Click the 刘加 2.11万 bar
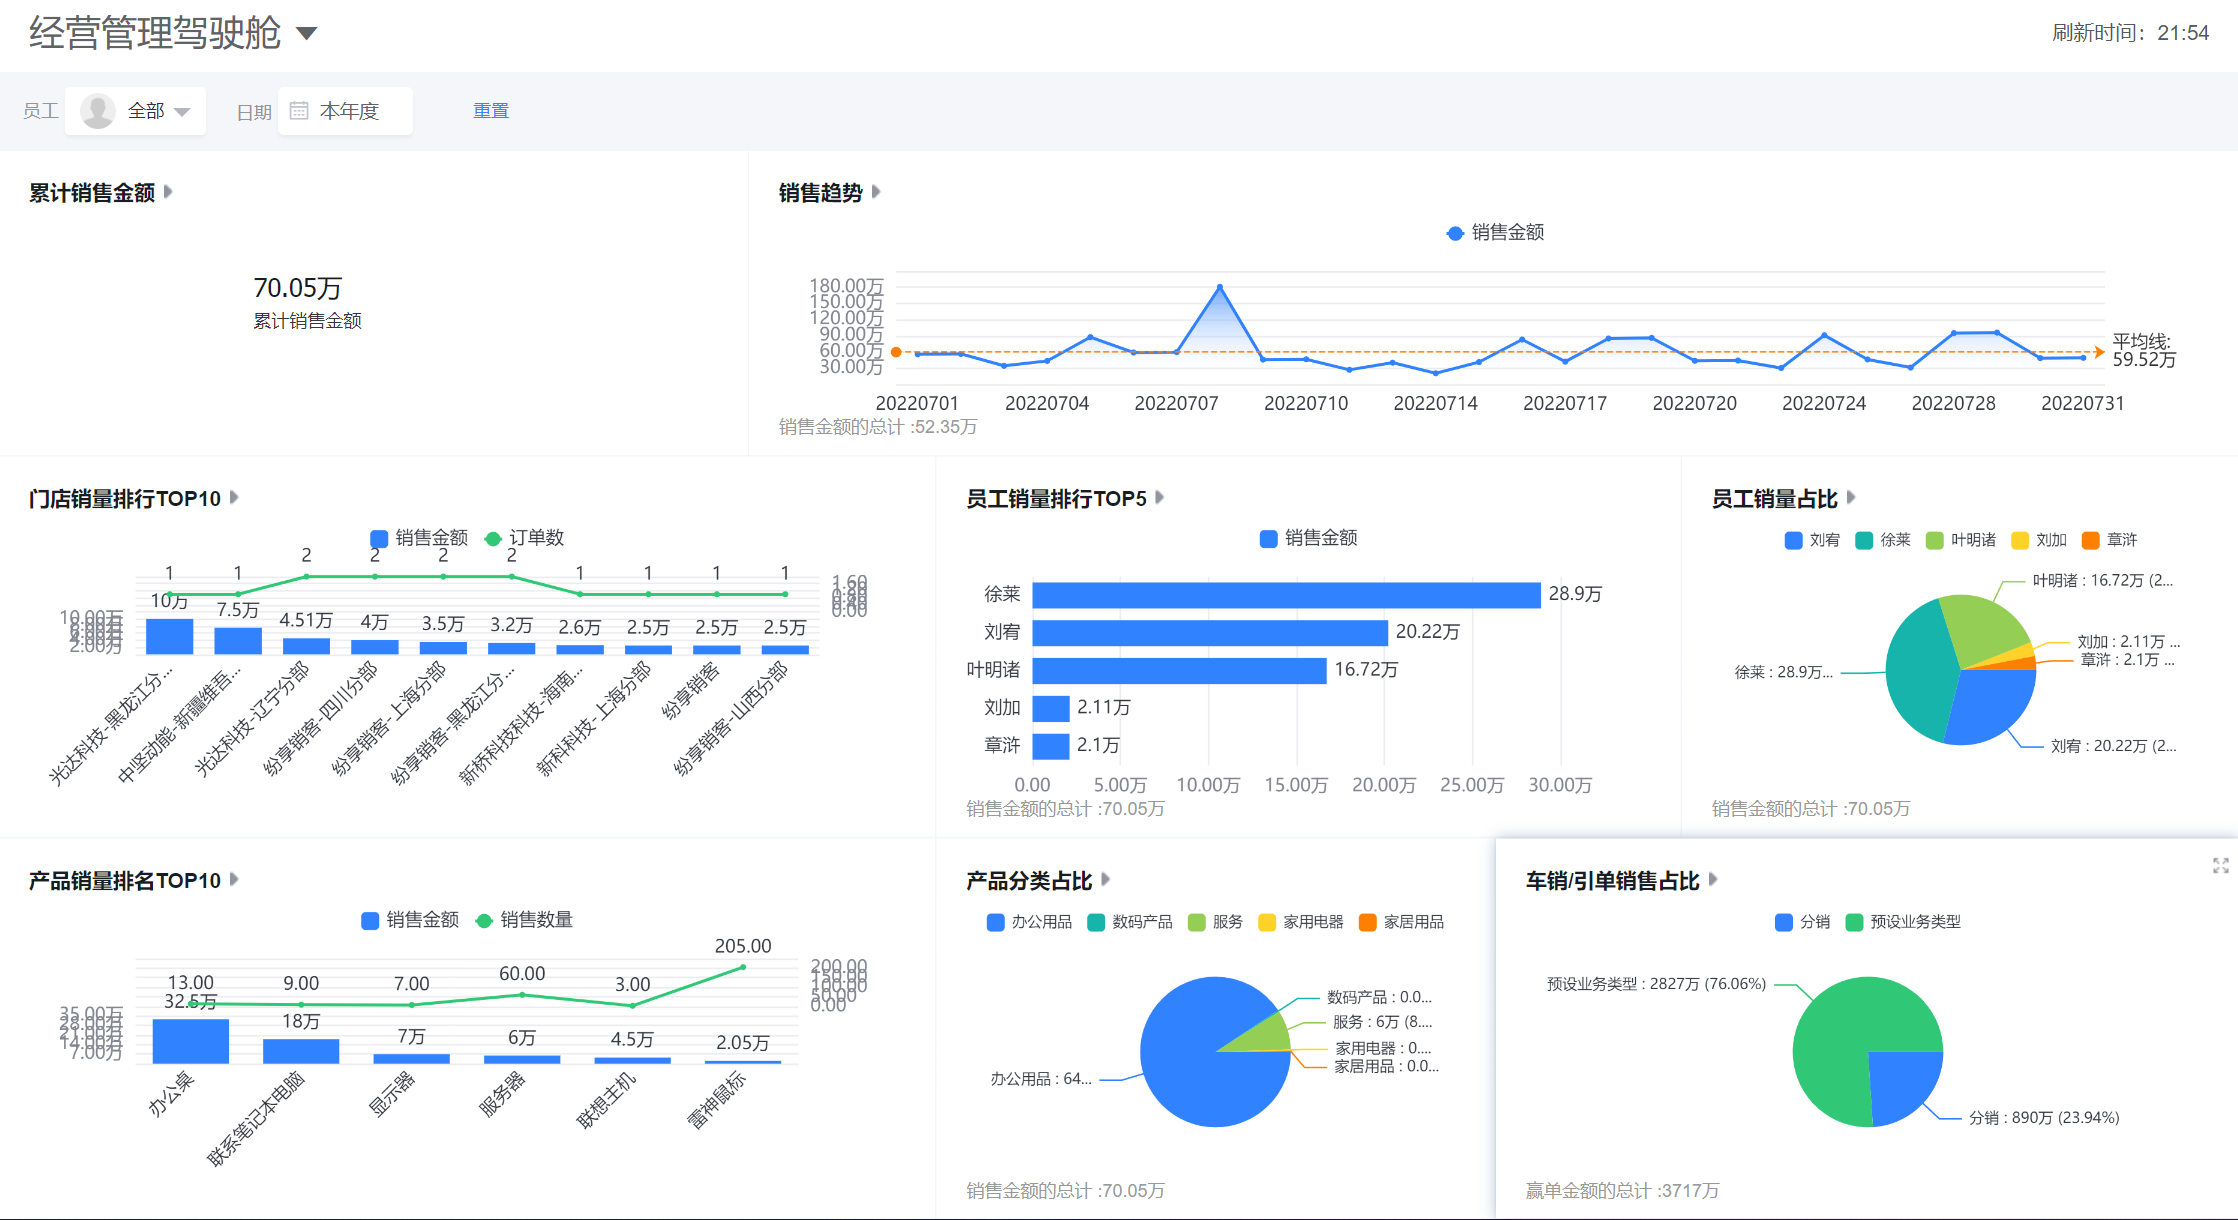2238x1220 pixels. (x=1051, y=708)
